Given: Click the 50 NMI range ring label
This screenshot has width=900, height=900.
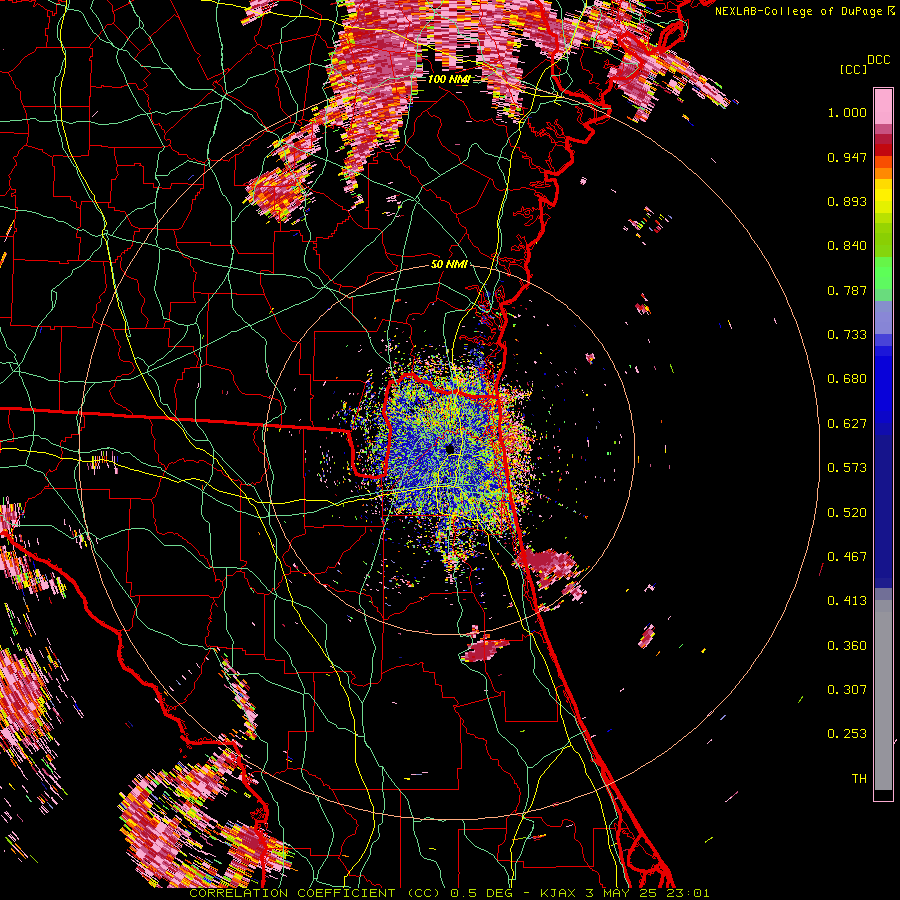Looking at the screenshot, I should (449, 265).
